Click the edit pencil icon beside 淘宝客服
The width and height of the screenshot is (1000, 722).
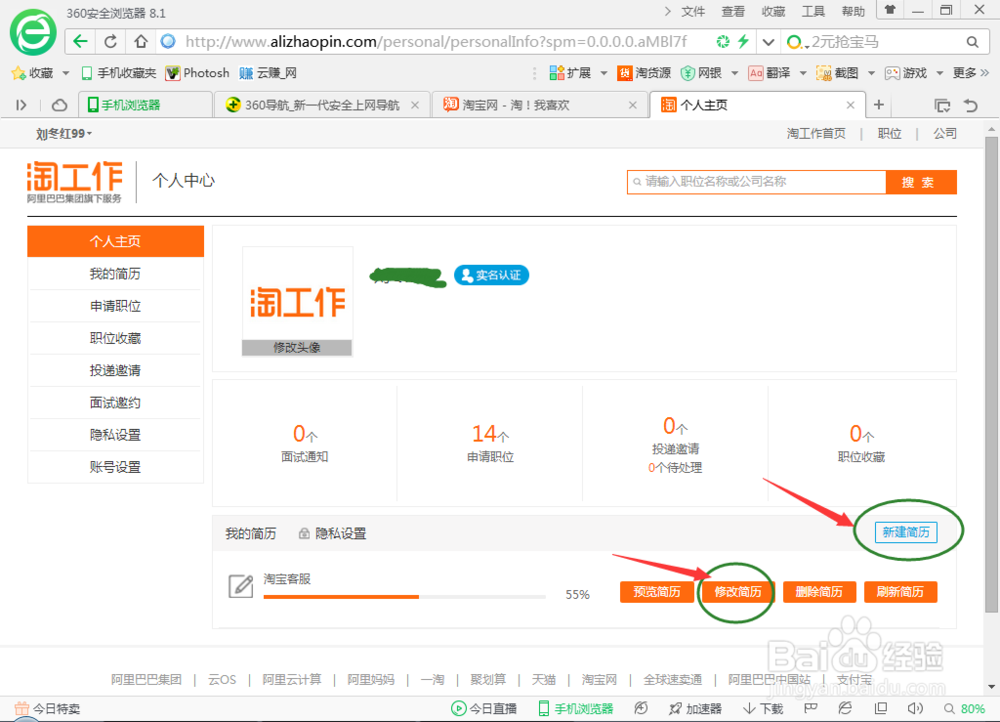(241, 586)
